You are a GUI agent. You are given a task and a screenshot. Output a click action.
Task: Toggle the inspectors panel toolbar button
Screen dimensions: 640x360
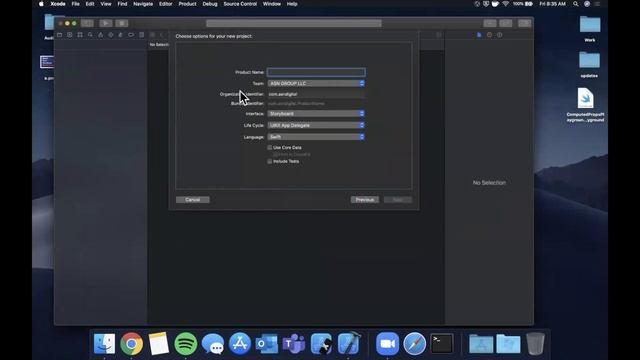525,23
